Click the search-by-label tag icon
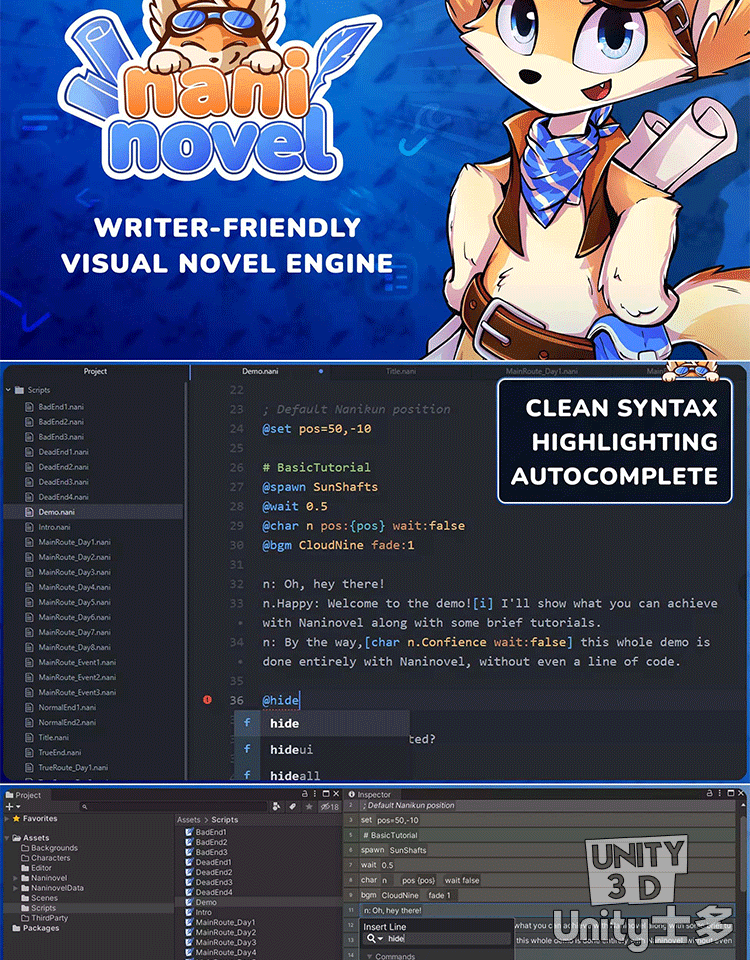 tap(293, 806)
